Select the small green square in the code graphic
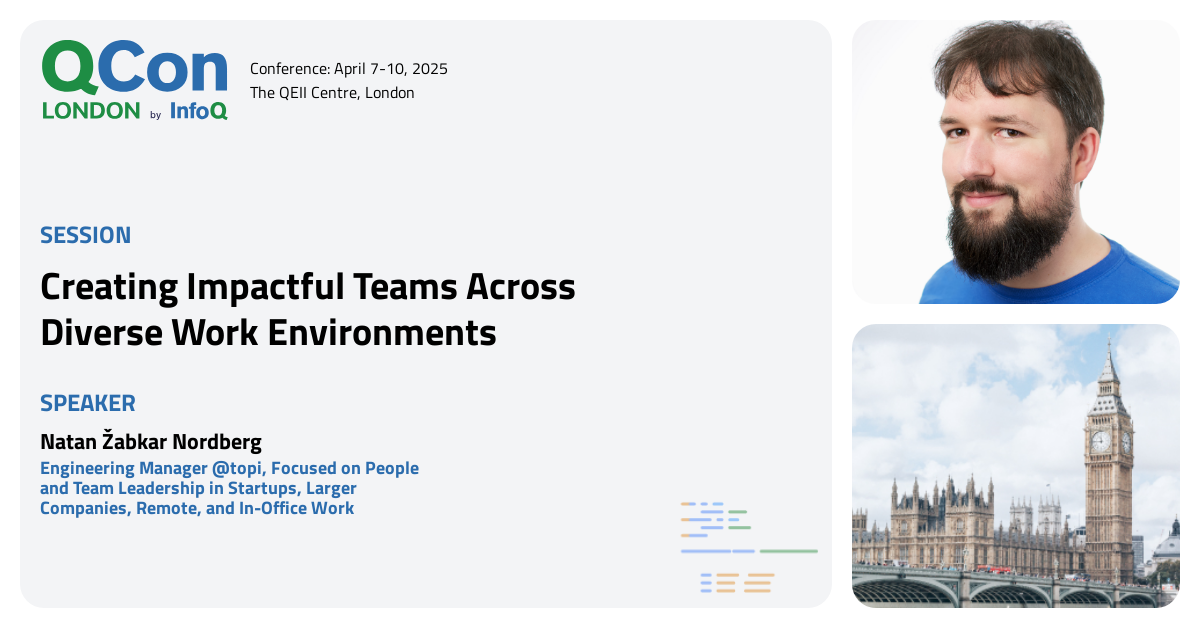This screenshot has width=1200, height=628. tap(739, 512)
